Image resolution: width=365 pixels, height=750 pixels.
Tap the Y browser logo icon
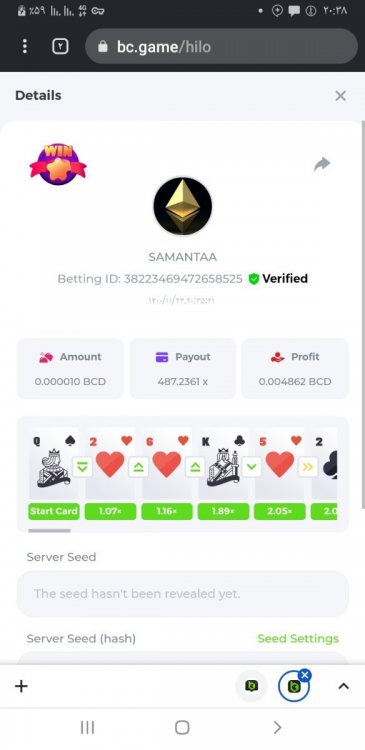coord(60,46)
